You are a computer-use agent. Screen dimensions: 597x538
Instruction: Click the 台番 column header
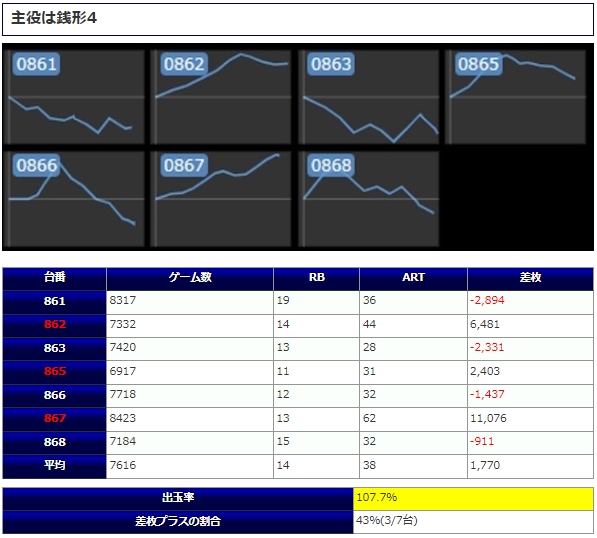click(x=54, y=279)
